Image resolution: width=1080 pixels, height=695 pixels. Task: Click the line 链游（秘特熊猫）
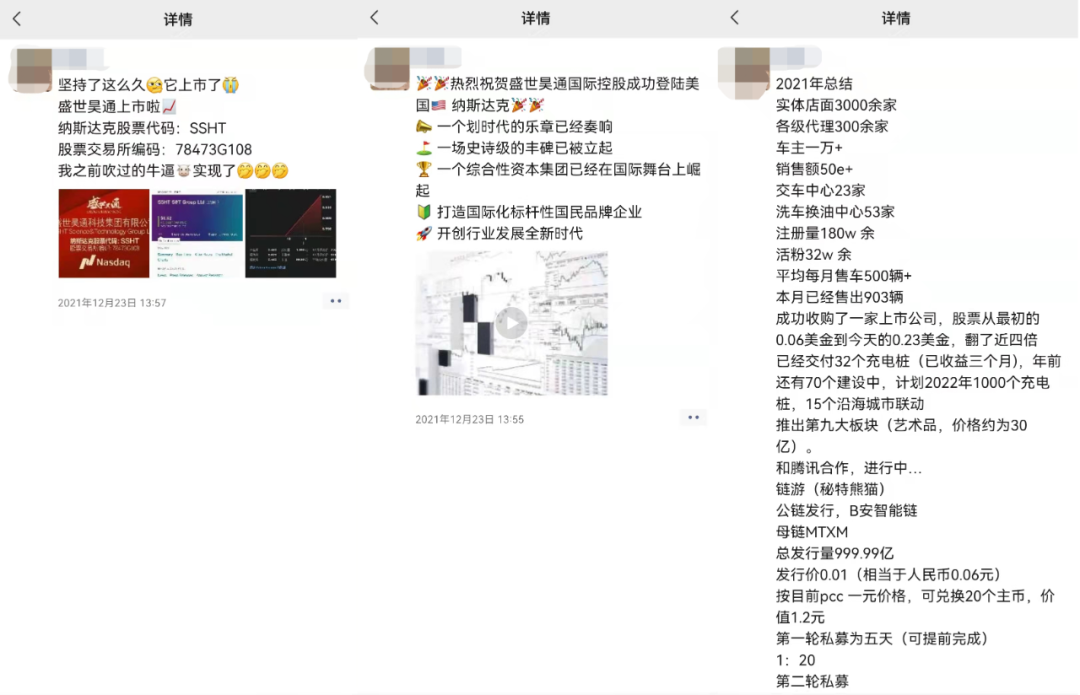point(831,490)
